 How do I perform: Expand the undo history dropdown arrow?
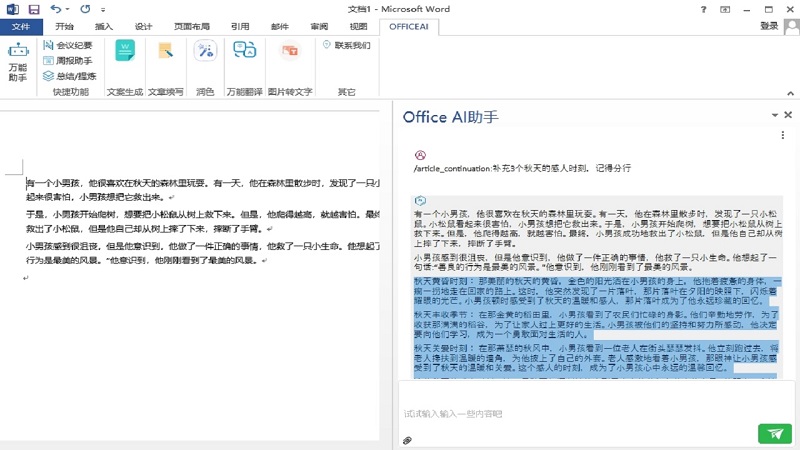point(68,10)
